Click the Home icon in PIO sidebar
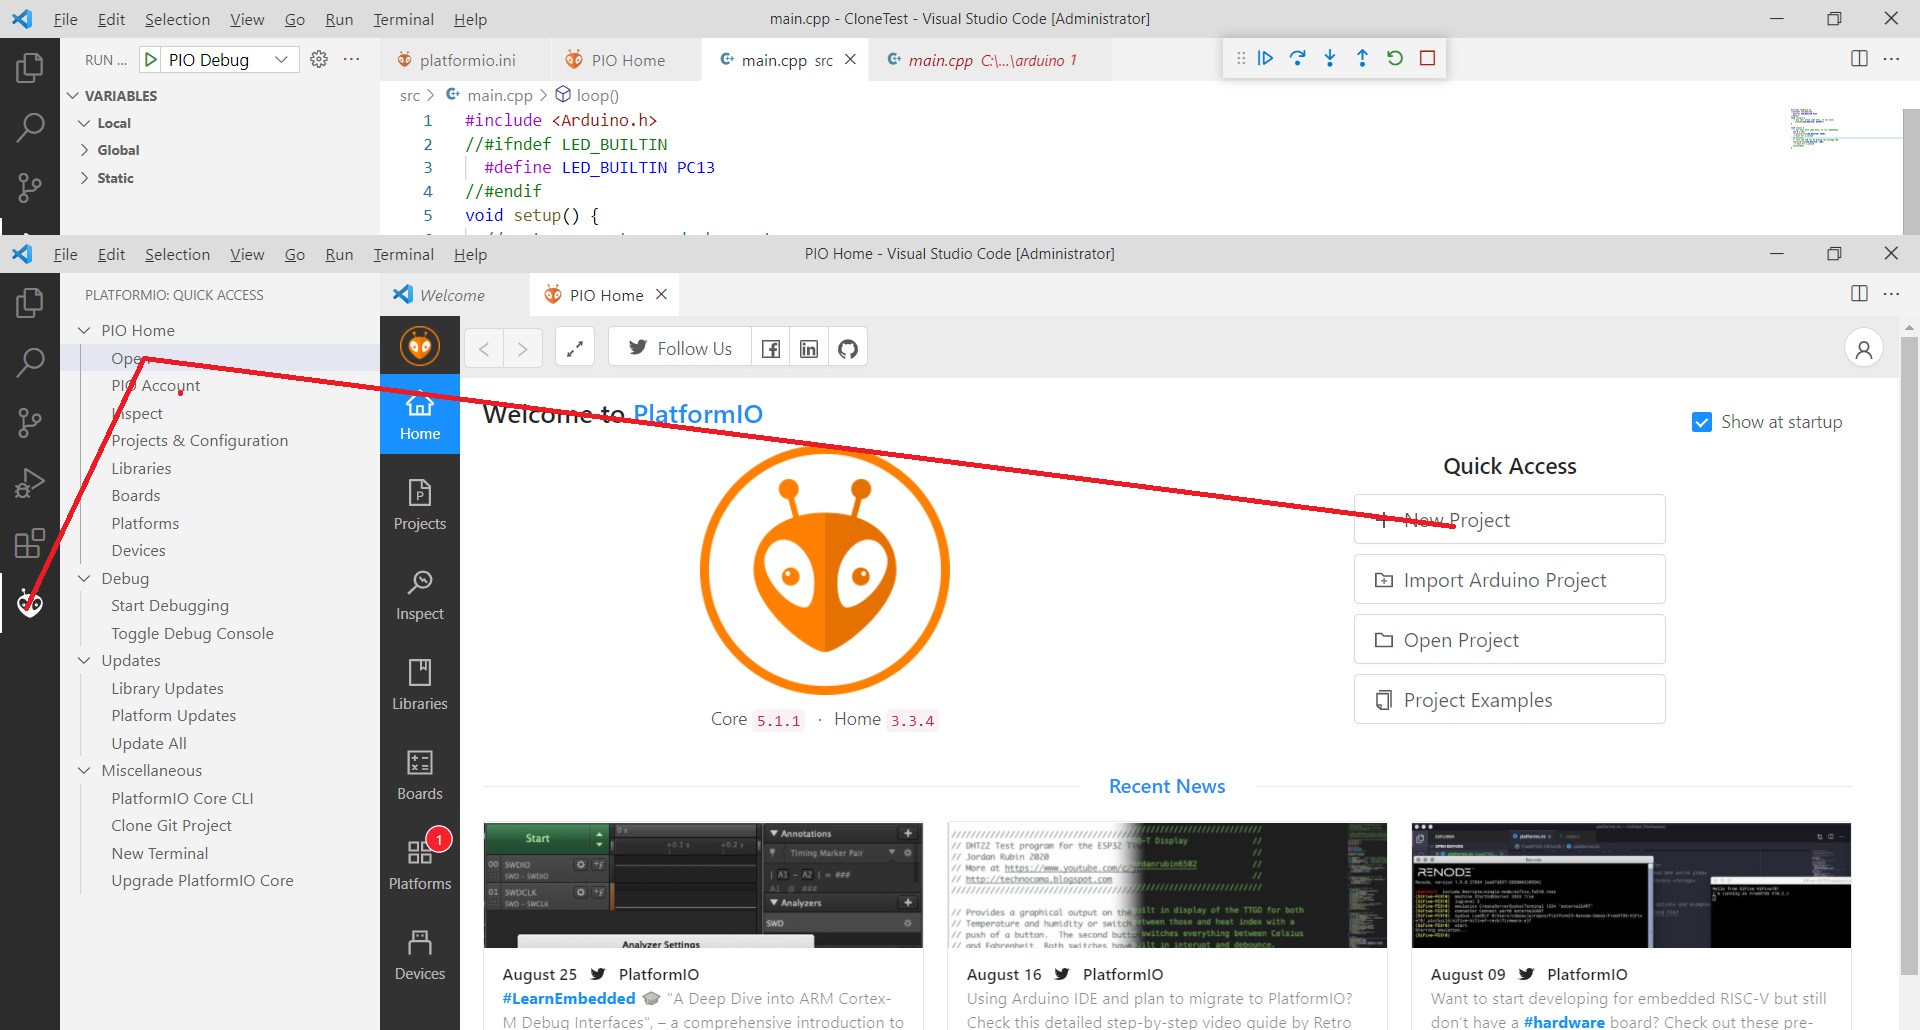This screenshot has width=1920, height=1030. coord(420,414)
